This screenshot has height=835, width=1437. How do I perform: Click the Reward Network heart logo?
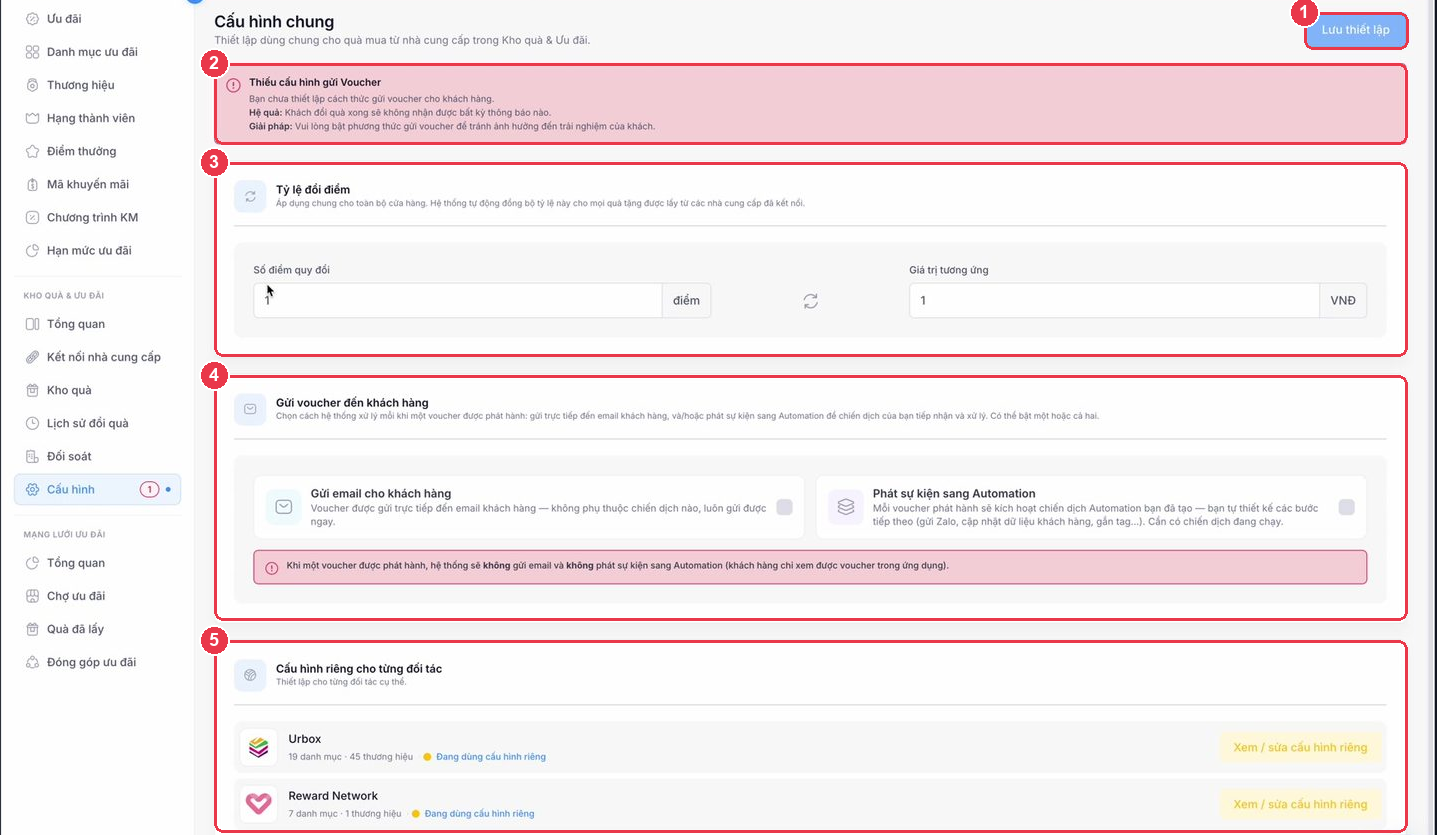click(x=259, y=804)
